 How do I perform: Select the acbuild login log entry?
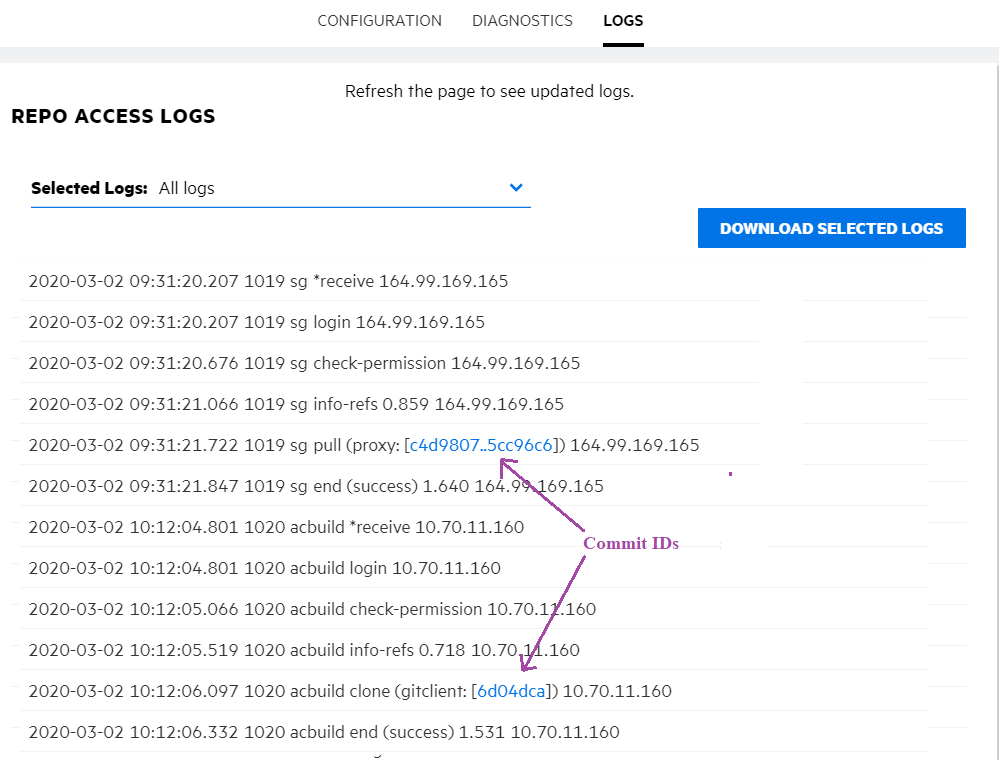click(264, 568)
